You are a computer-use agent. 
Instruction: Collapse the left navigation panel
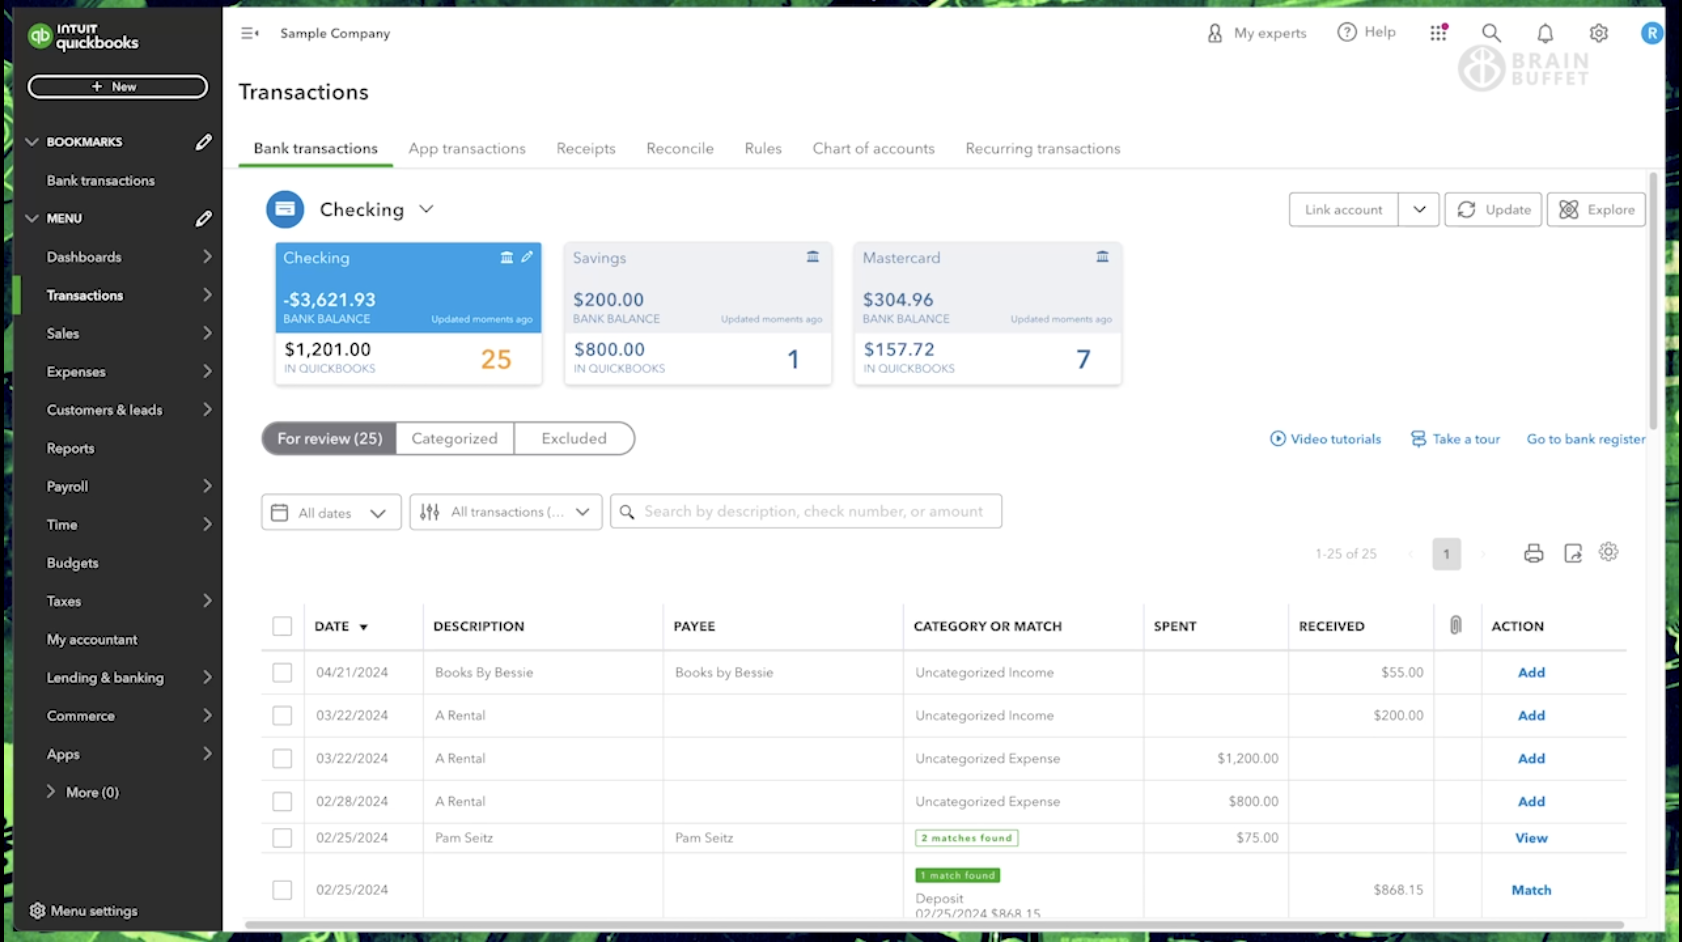click(249, 32)
